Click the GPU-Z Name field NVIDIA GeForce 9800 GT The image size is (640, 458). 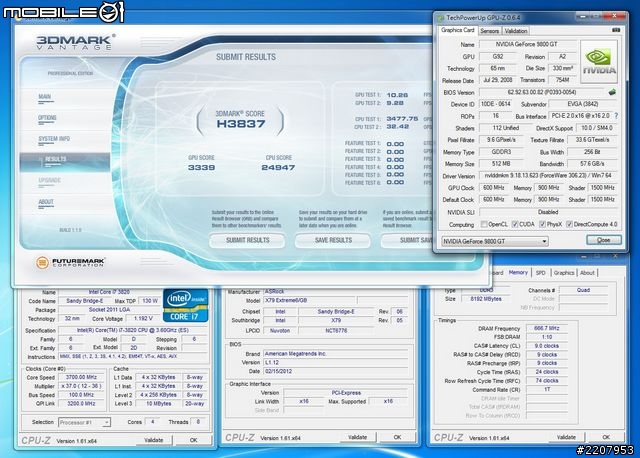click(x=527, y=44)
